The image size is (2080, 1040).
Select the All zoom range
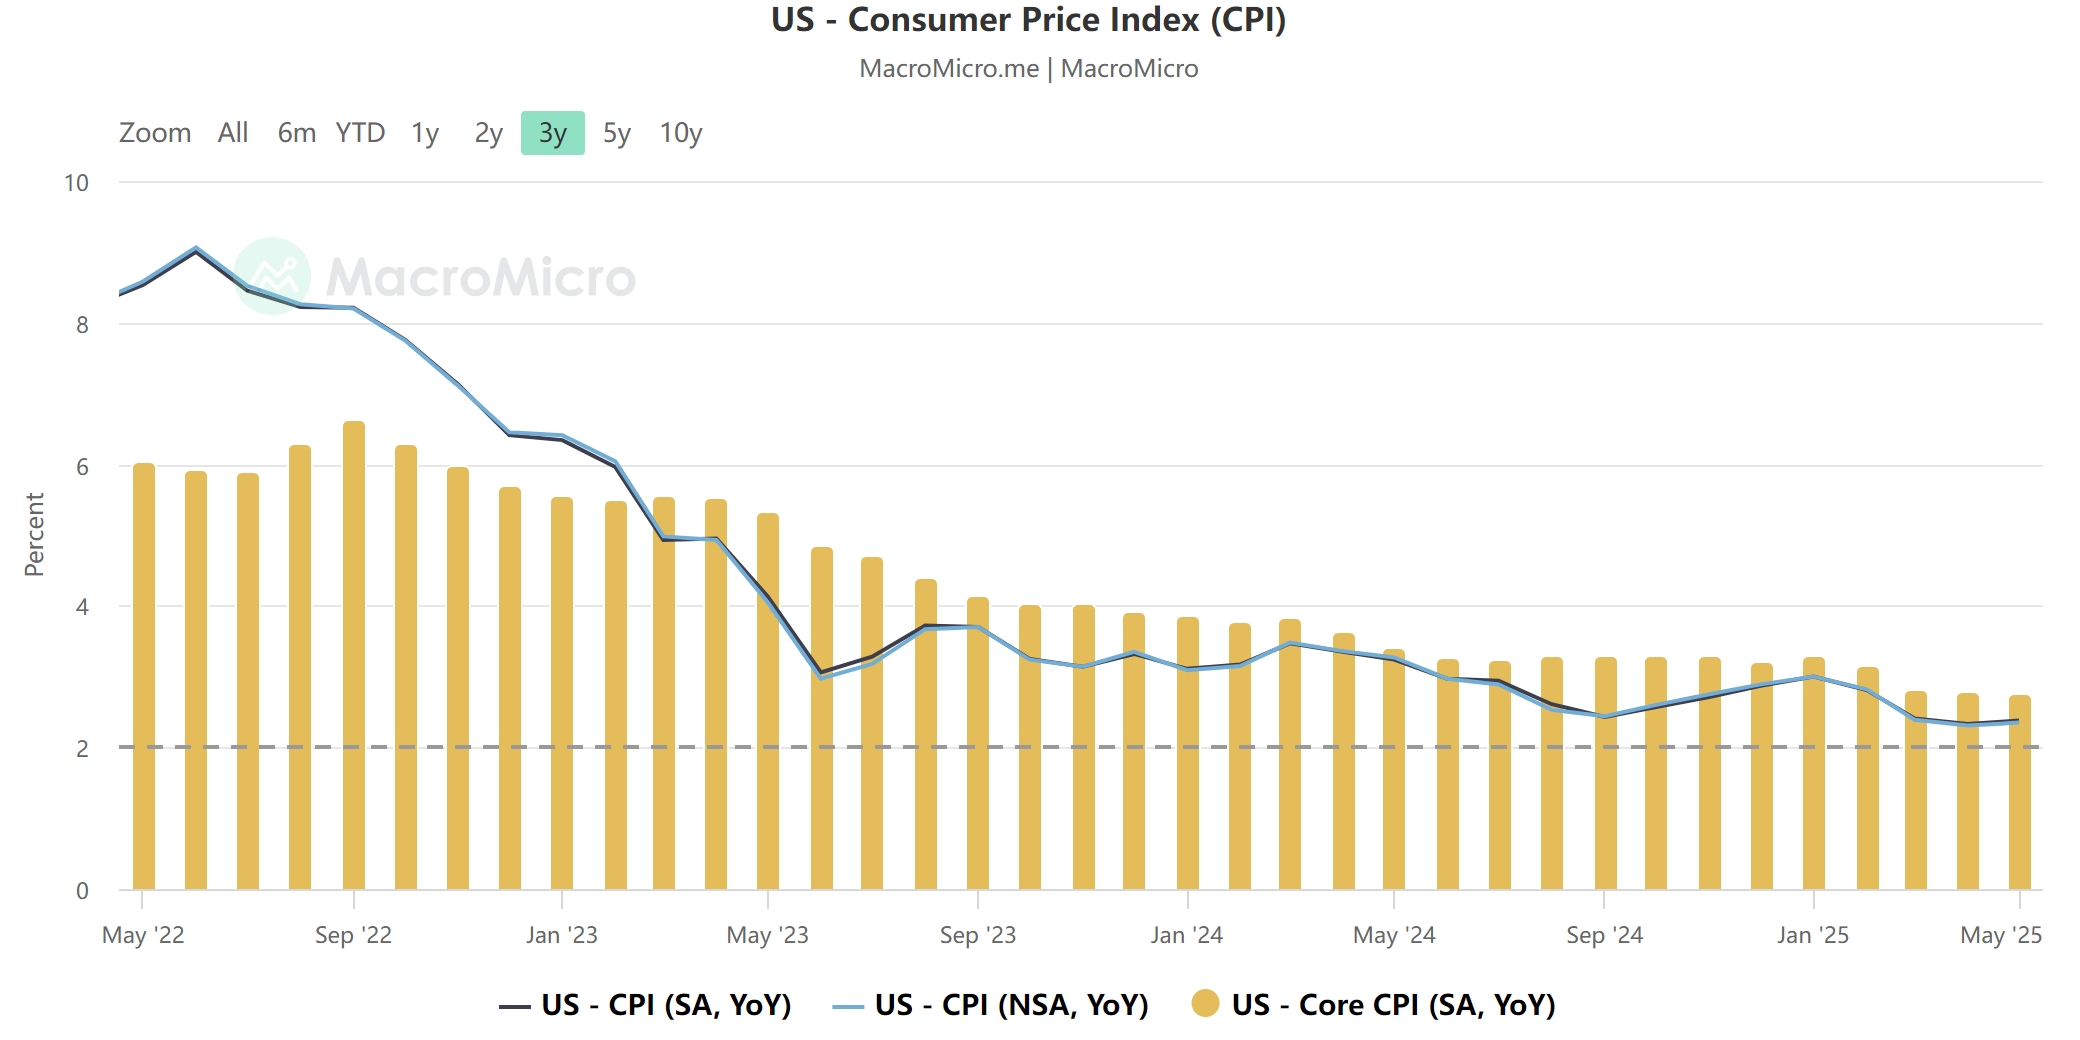(233, 133)
